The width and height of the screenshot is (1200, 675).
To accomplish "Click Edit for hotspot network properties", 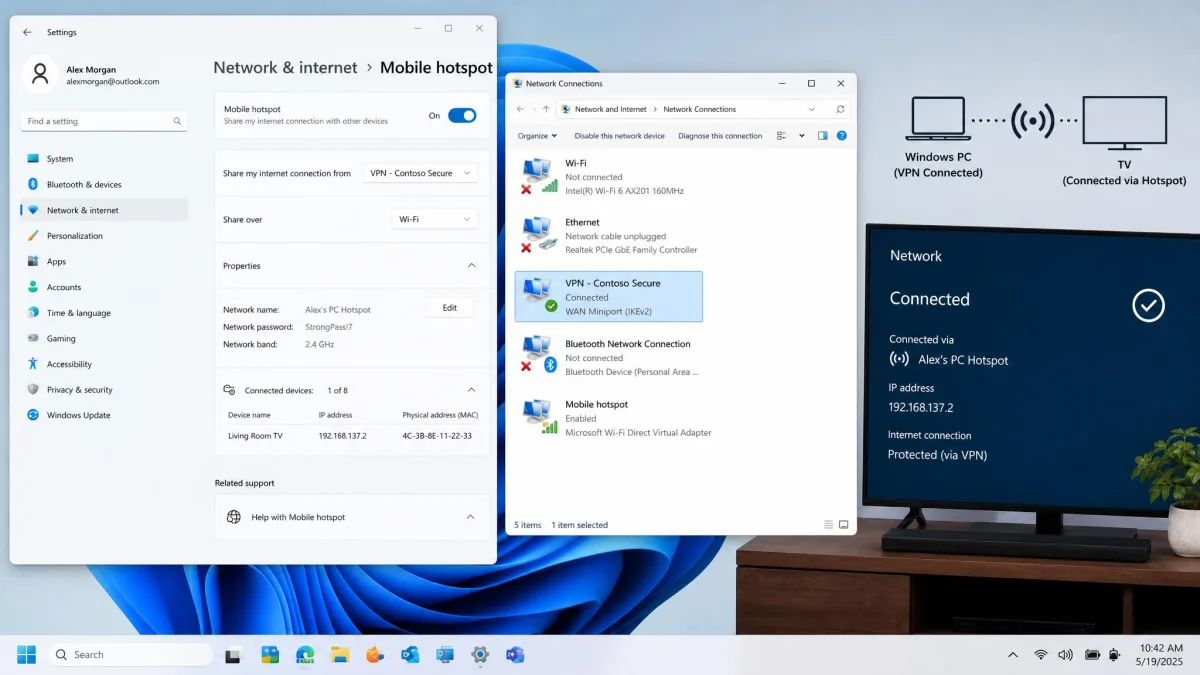I will tap(450, 308).
